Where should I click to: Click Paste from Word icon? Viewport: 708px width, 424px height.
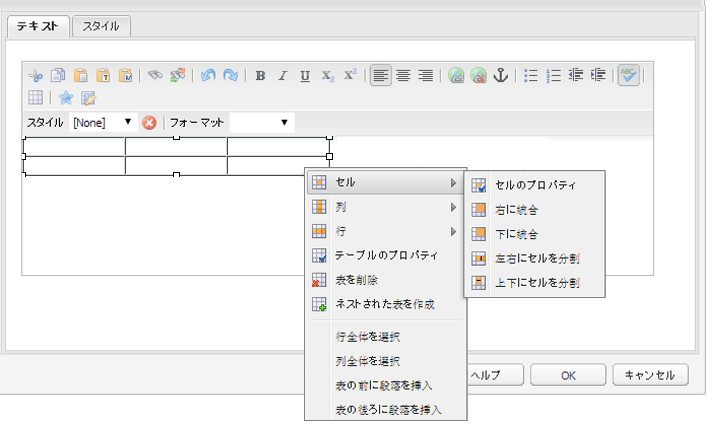click(126, 75)
